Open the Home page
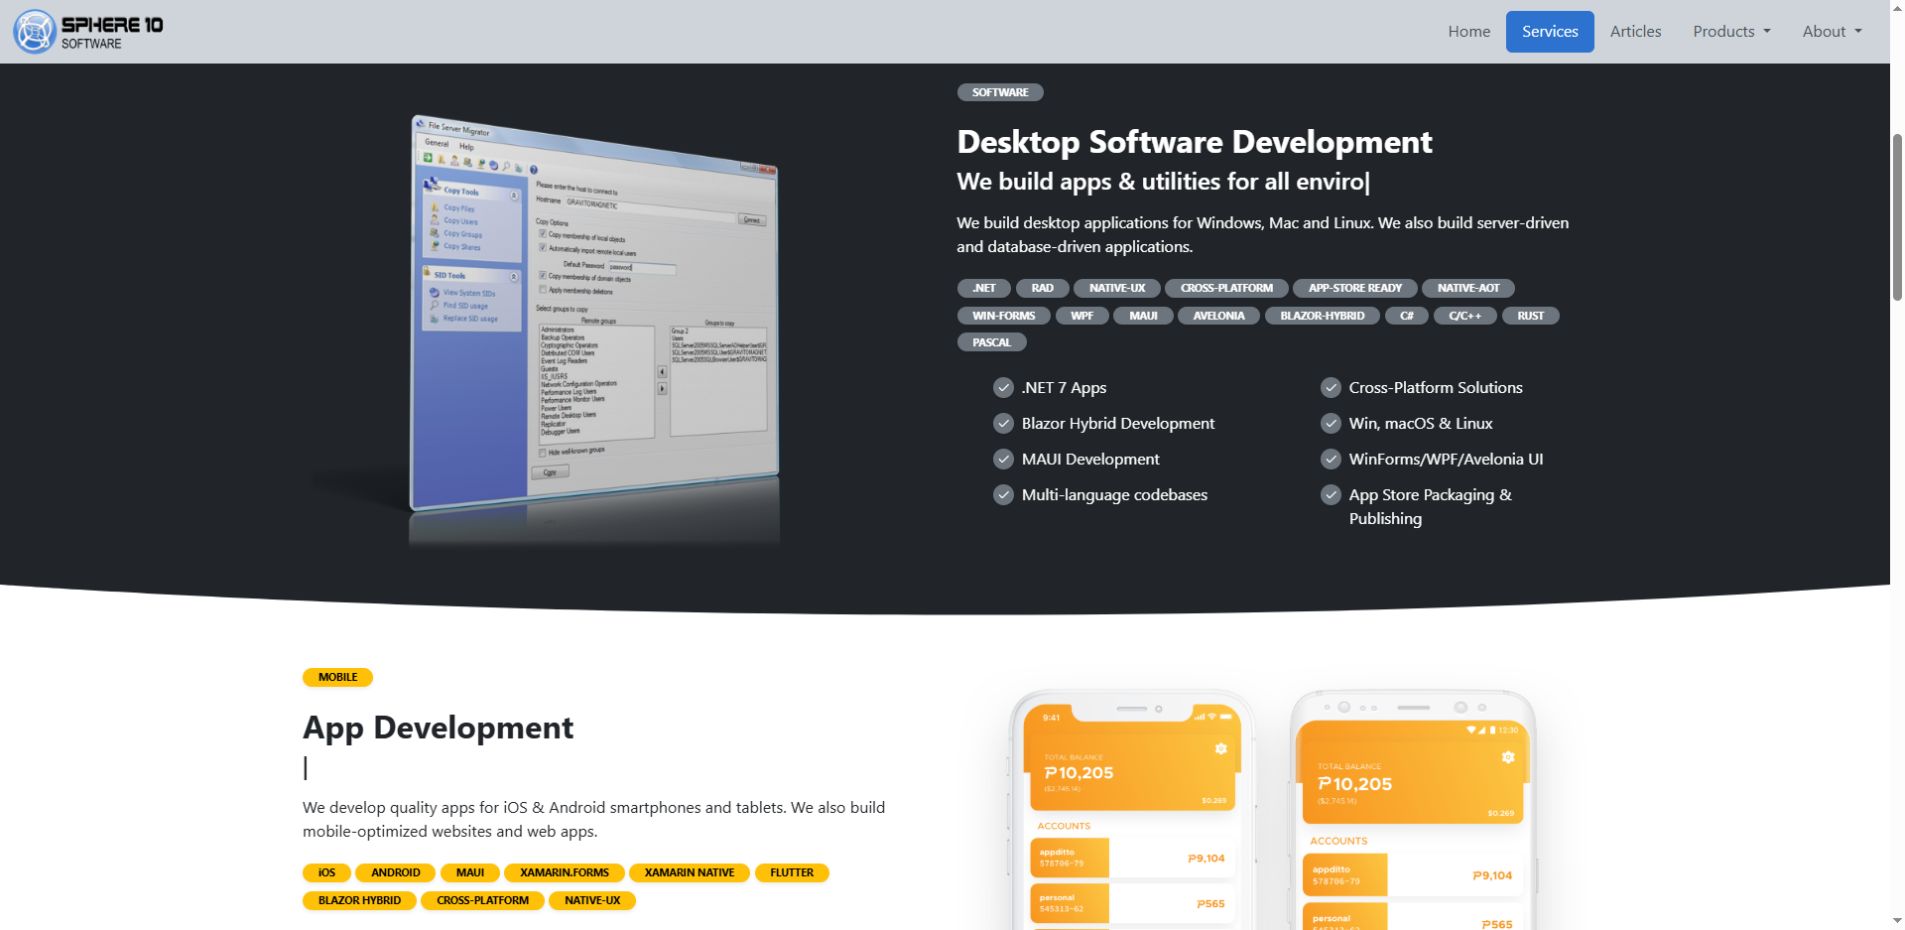 coord(1468,31)
